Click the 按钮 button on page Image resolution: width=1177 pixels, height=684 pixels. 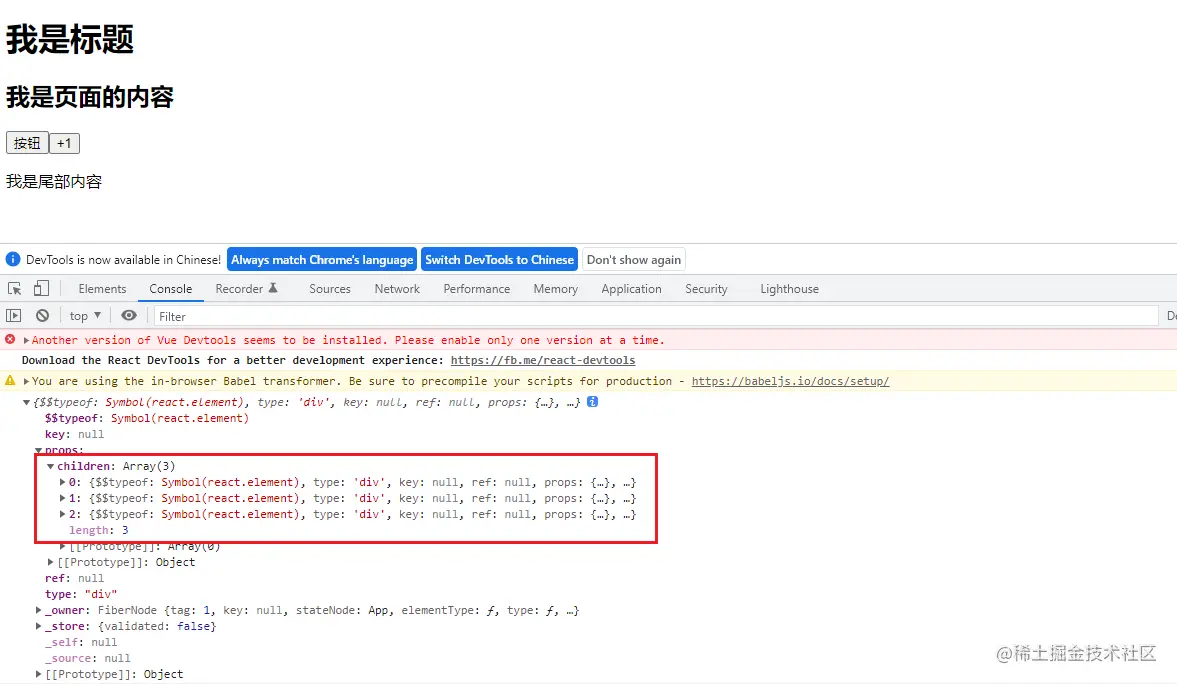click(27, 143)
